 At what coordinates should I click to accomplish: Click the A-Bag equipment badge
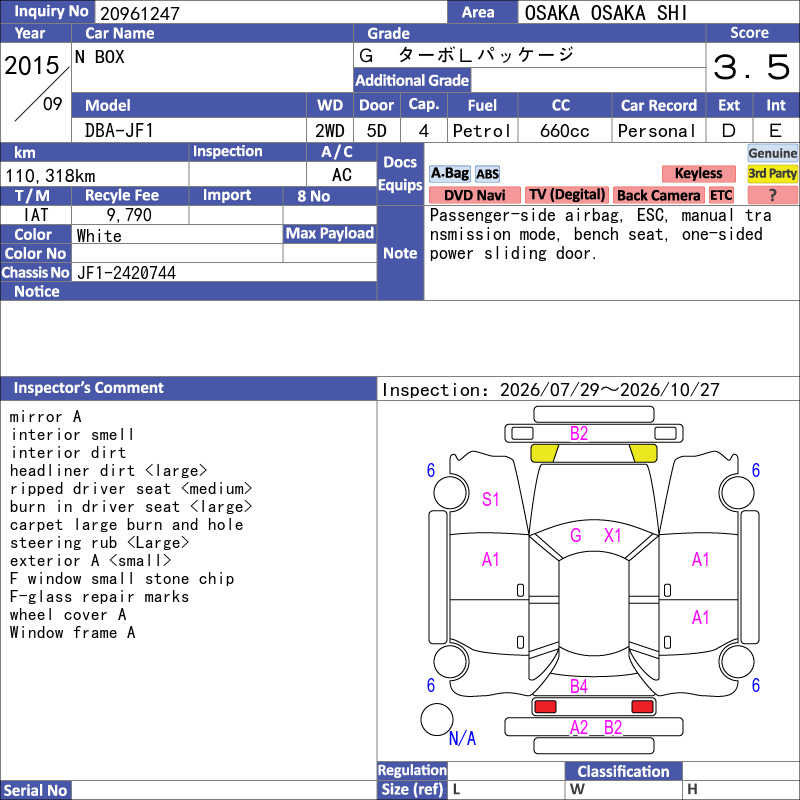coord(449,173)
